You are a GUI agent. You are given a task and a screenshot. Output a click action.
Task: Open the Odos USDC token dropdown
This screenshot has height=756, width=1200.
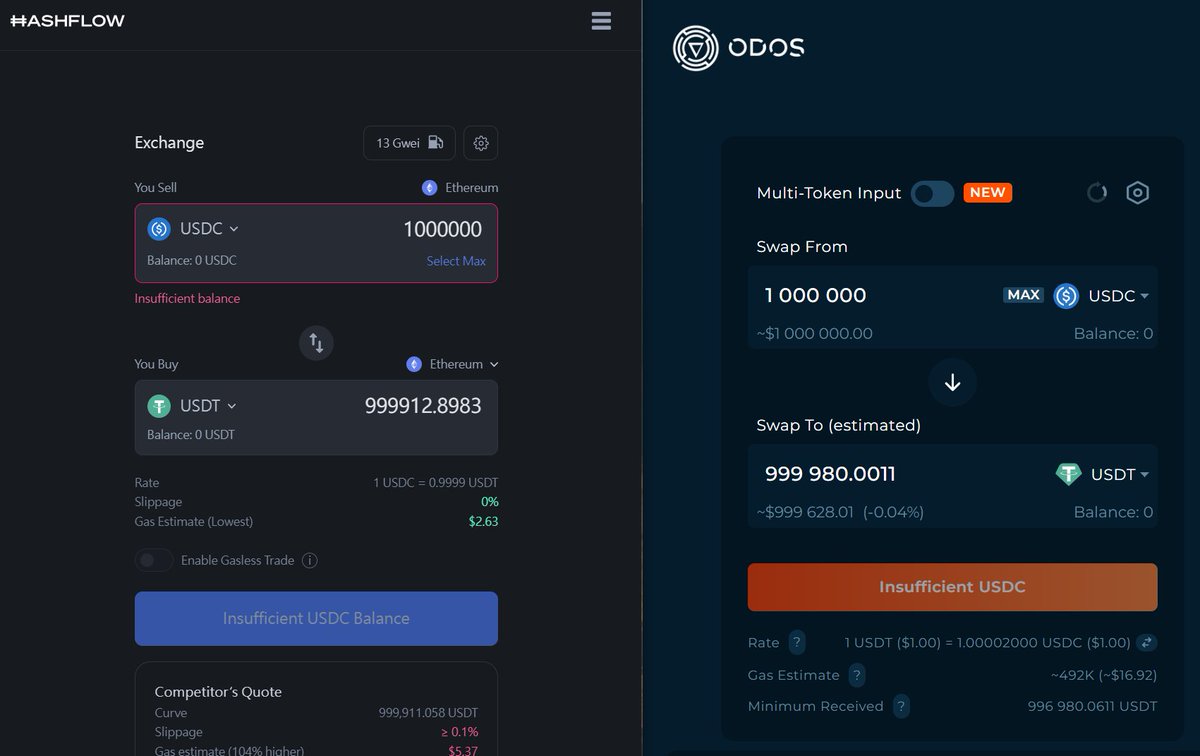coord(1118,296)
